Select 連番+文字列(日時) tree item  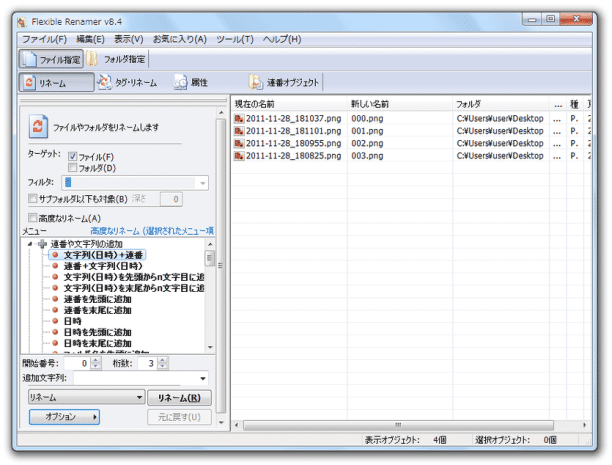103,266
